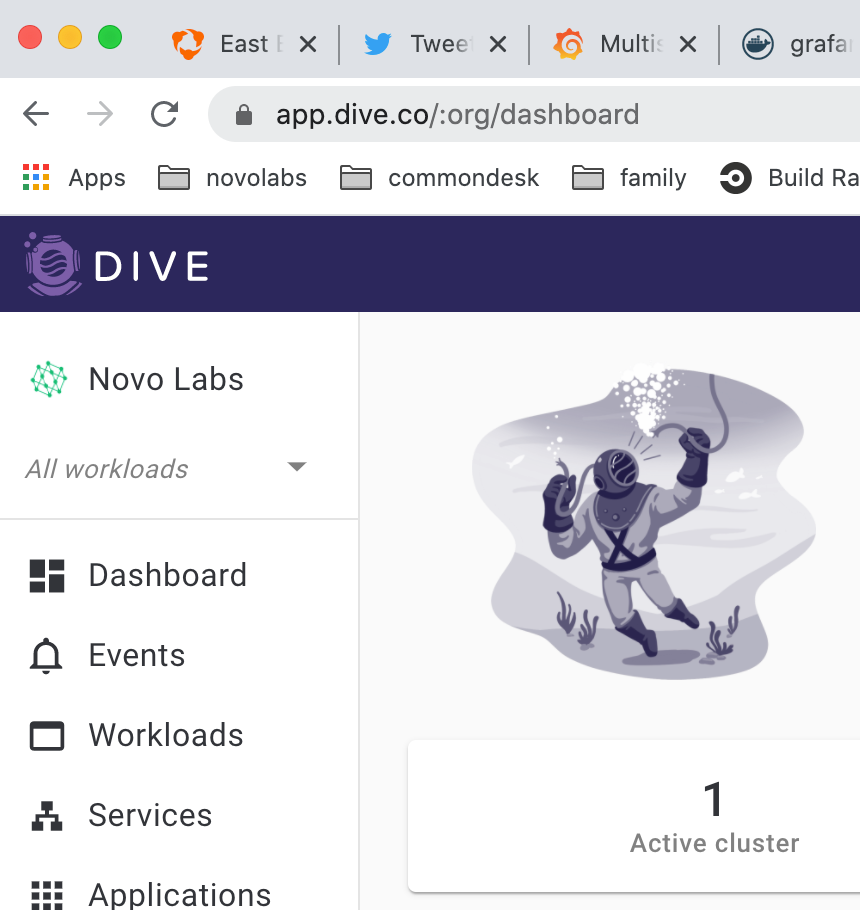Click the DIVE wordmark in header
This screenshot has width=860, height=910.
pos(151,266)
